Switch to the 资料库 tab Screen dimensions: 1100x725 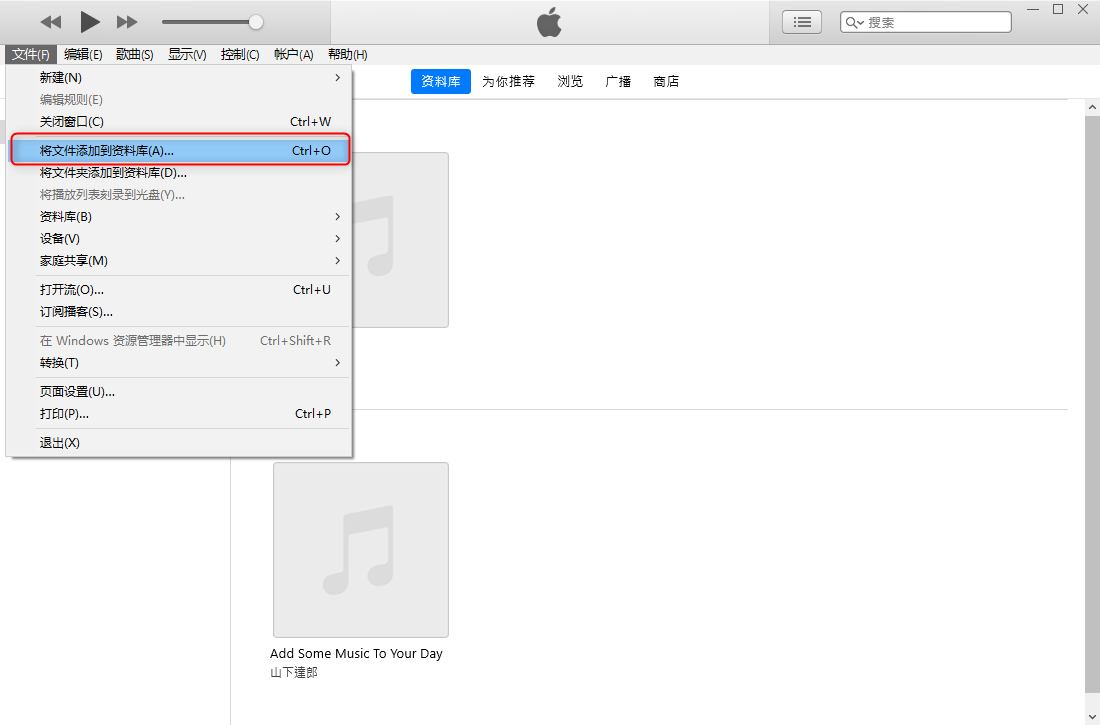441,81
